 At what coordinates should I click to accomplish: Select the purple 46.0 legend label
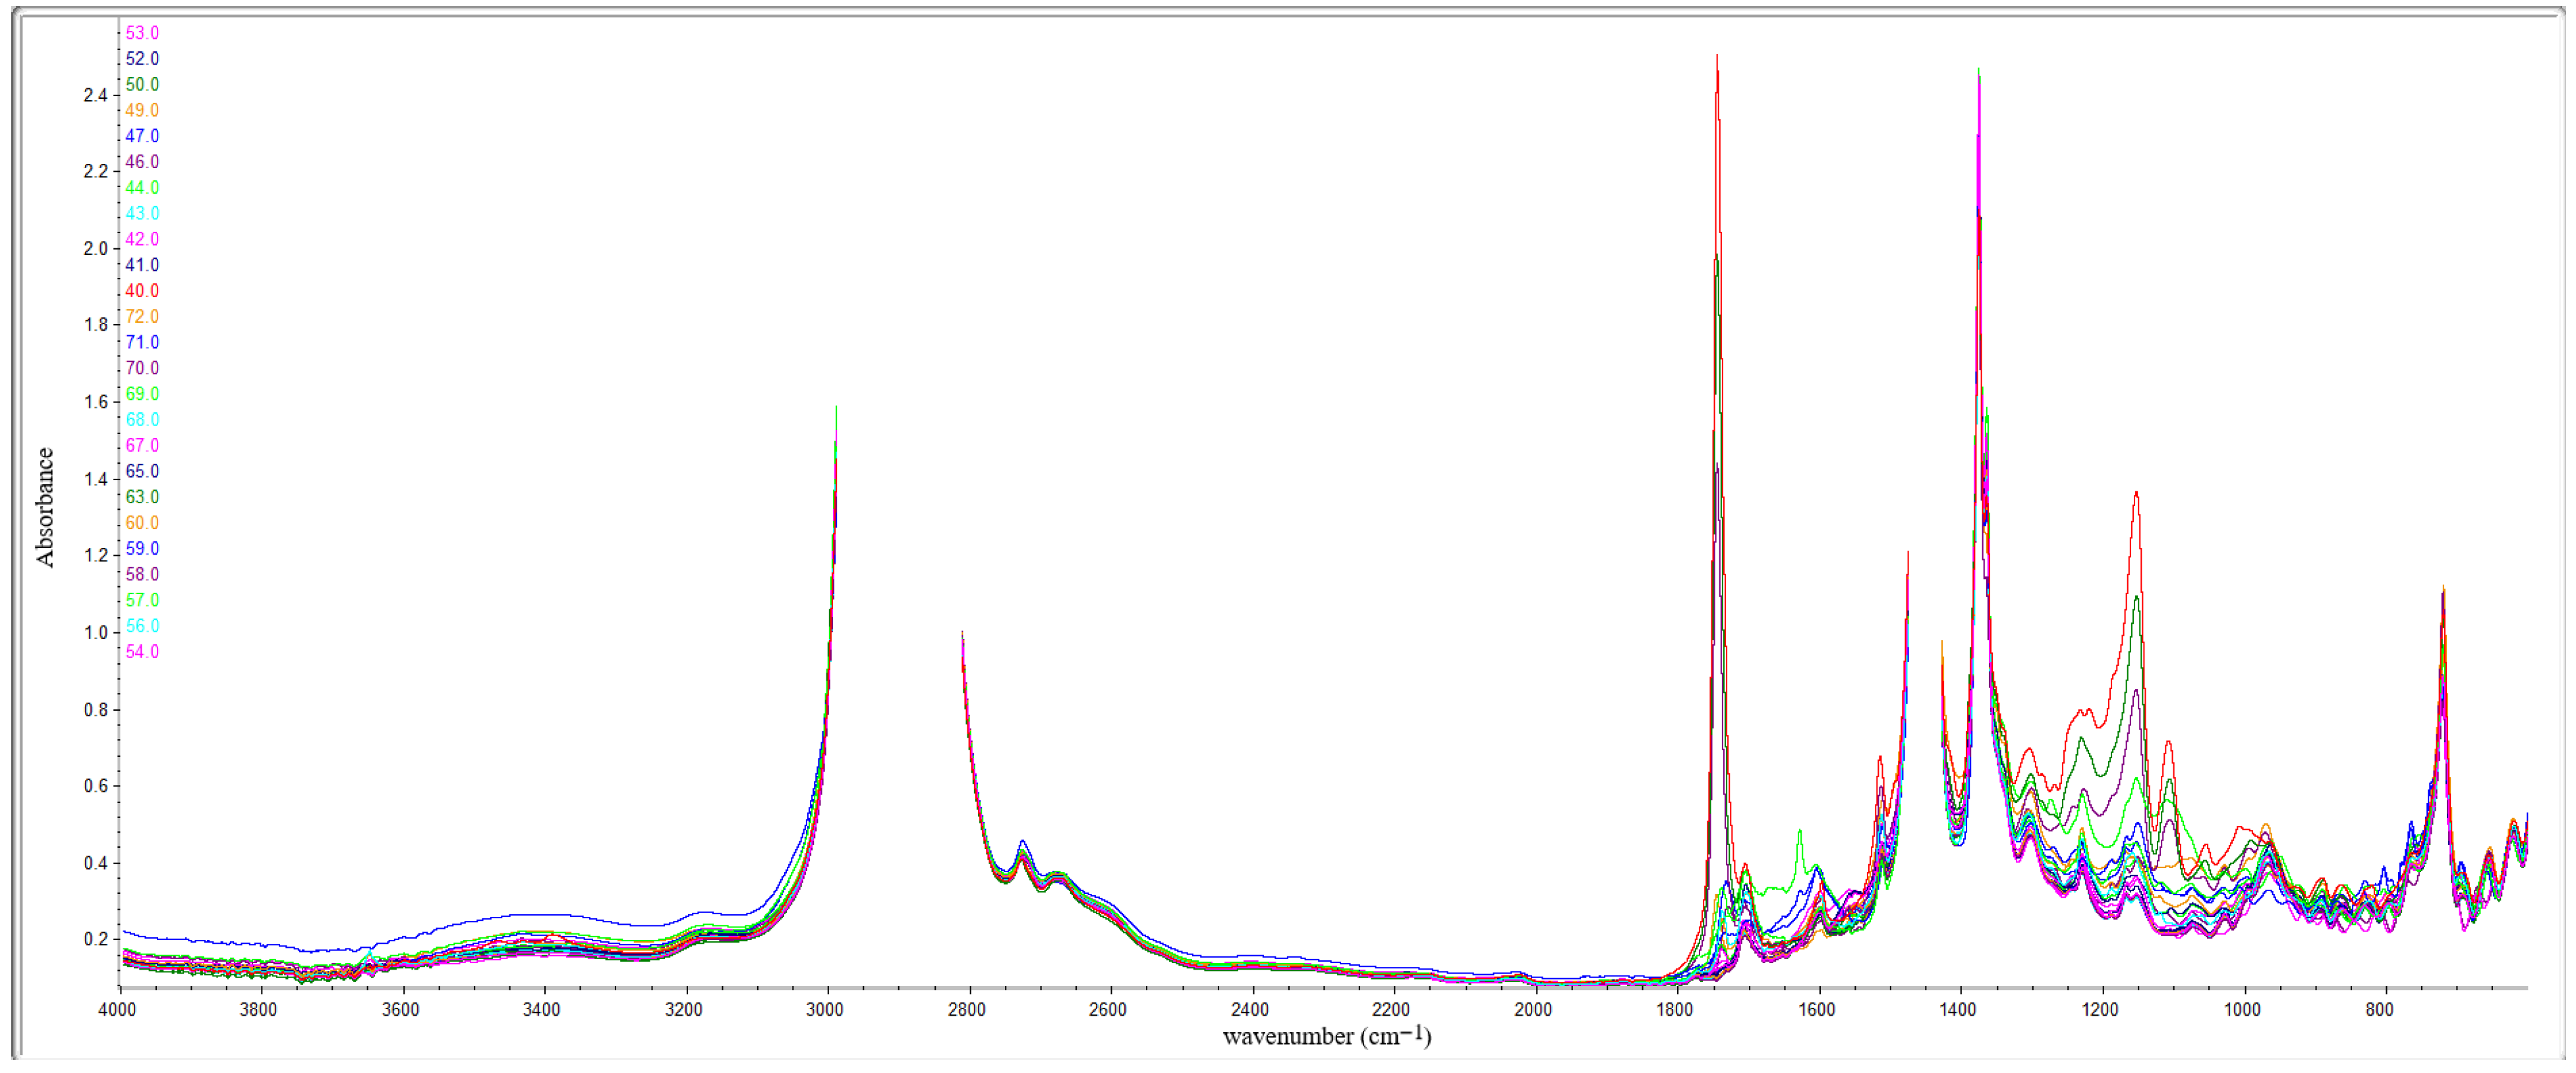[x=142, y=162]
